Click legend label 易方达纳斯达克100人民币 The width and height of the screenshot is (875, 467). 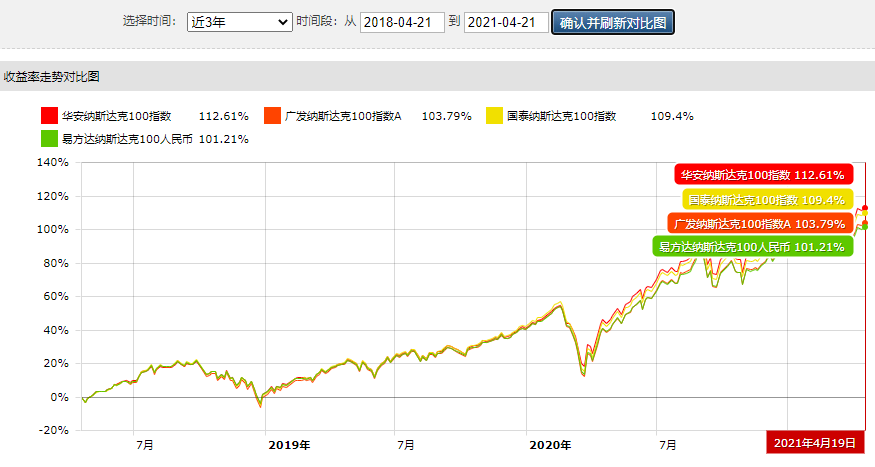point(127,139)
